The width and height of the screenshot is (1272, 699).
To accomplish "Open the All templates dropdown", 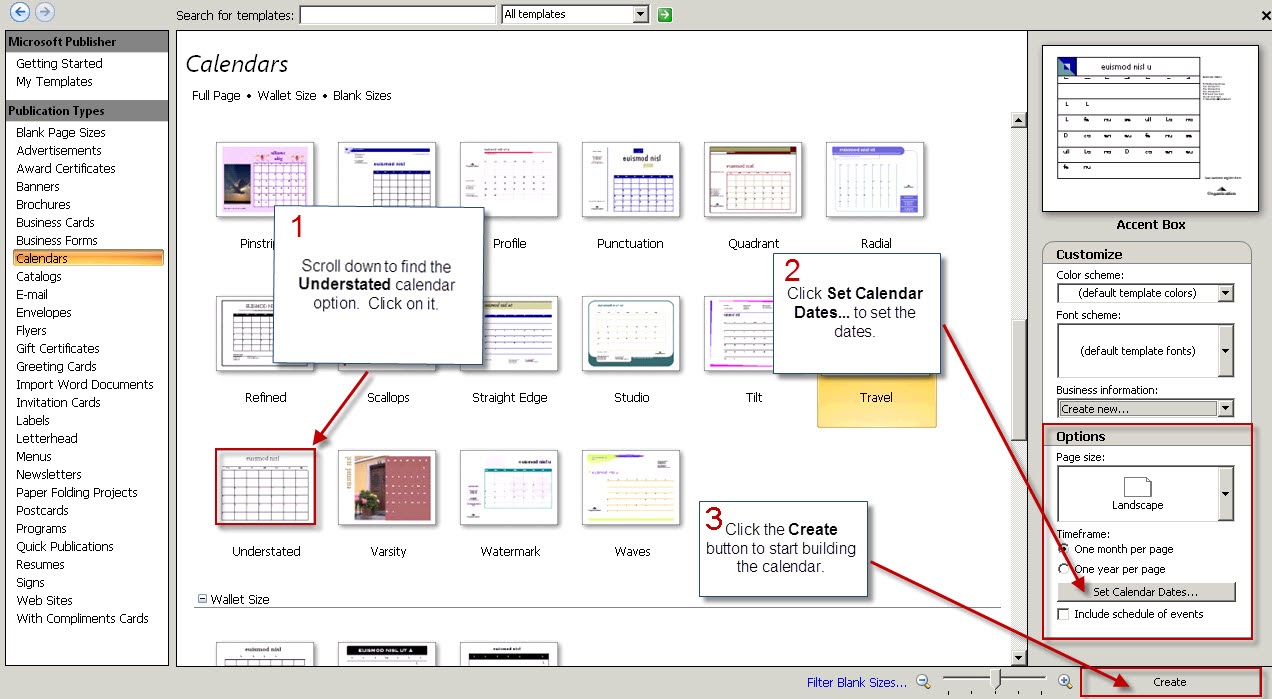I will point(639,15).
